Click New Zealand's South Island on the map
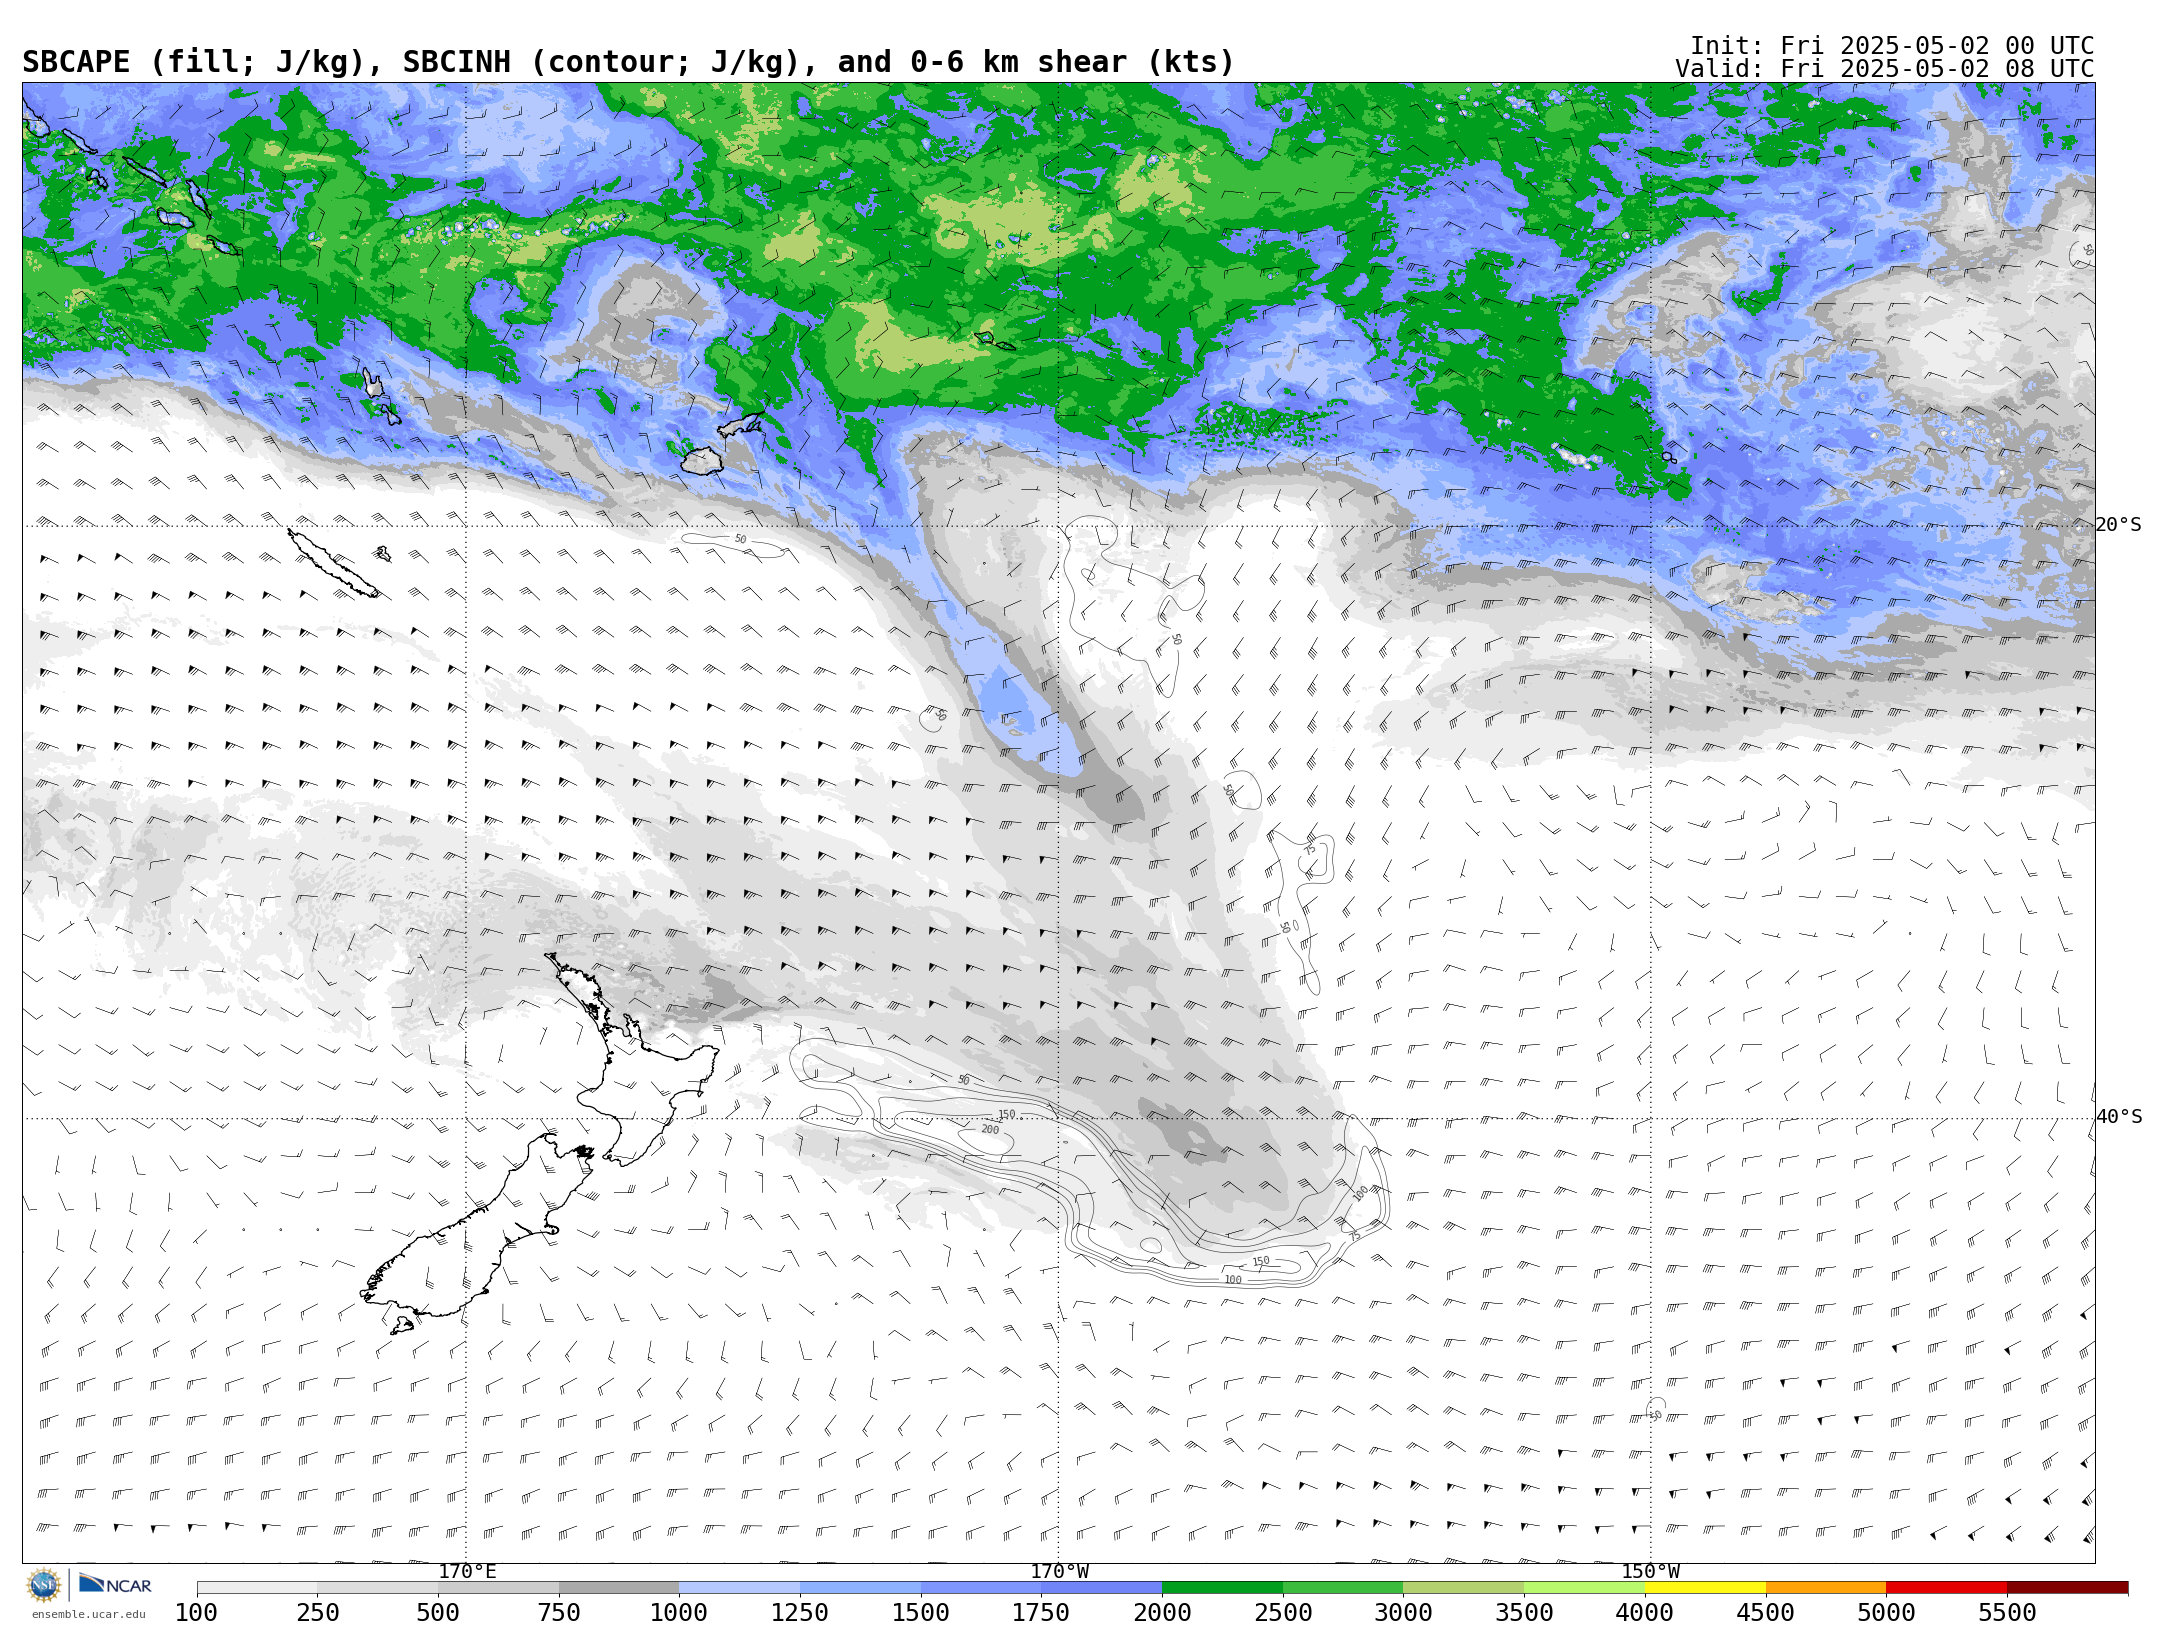The image size is (2160, 1626). (x=475, y=1235)
